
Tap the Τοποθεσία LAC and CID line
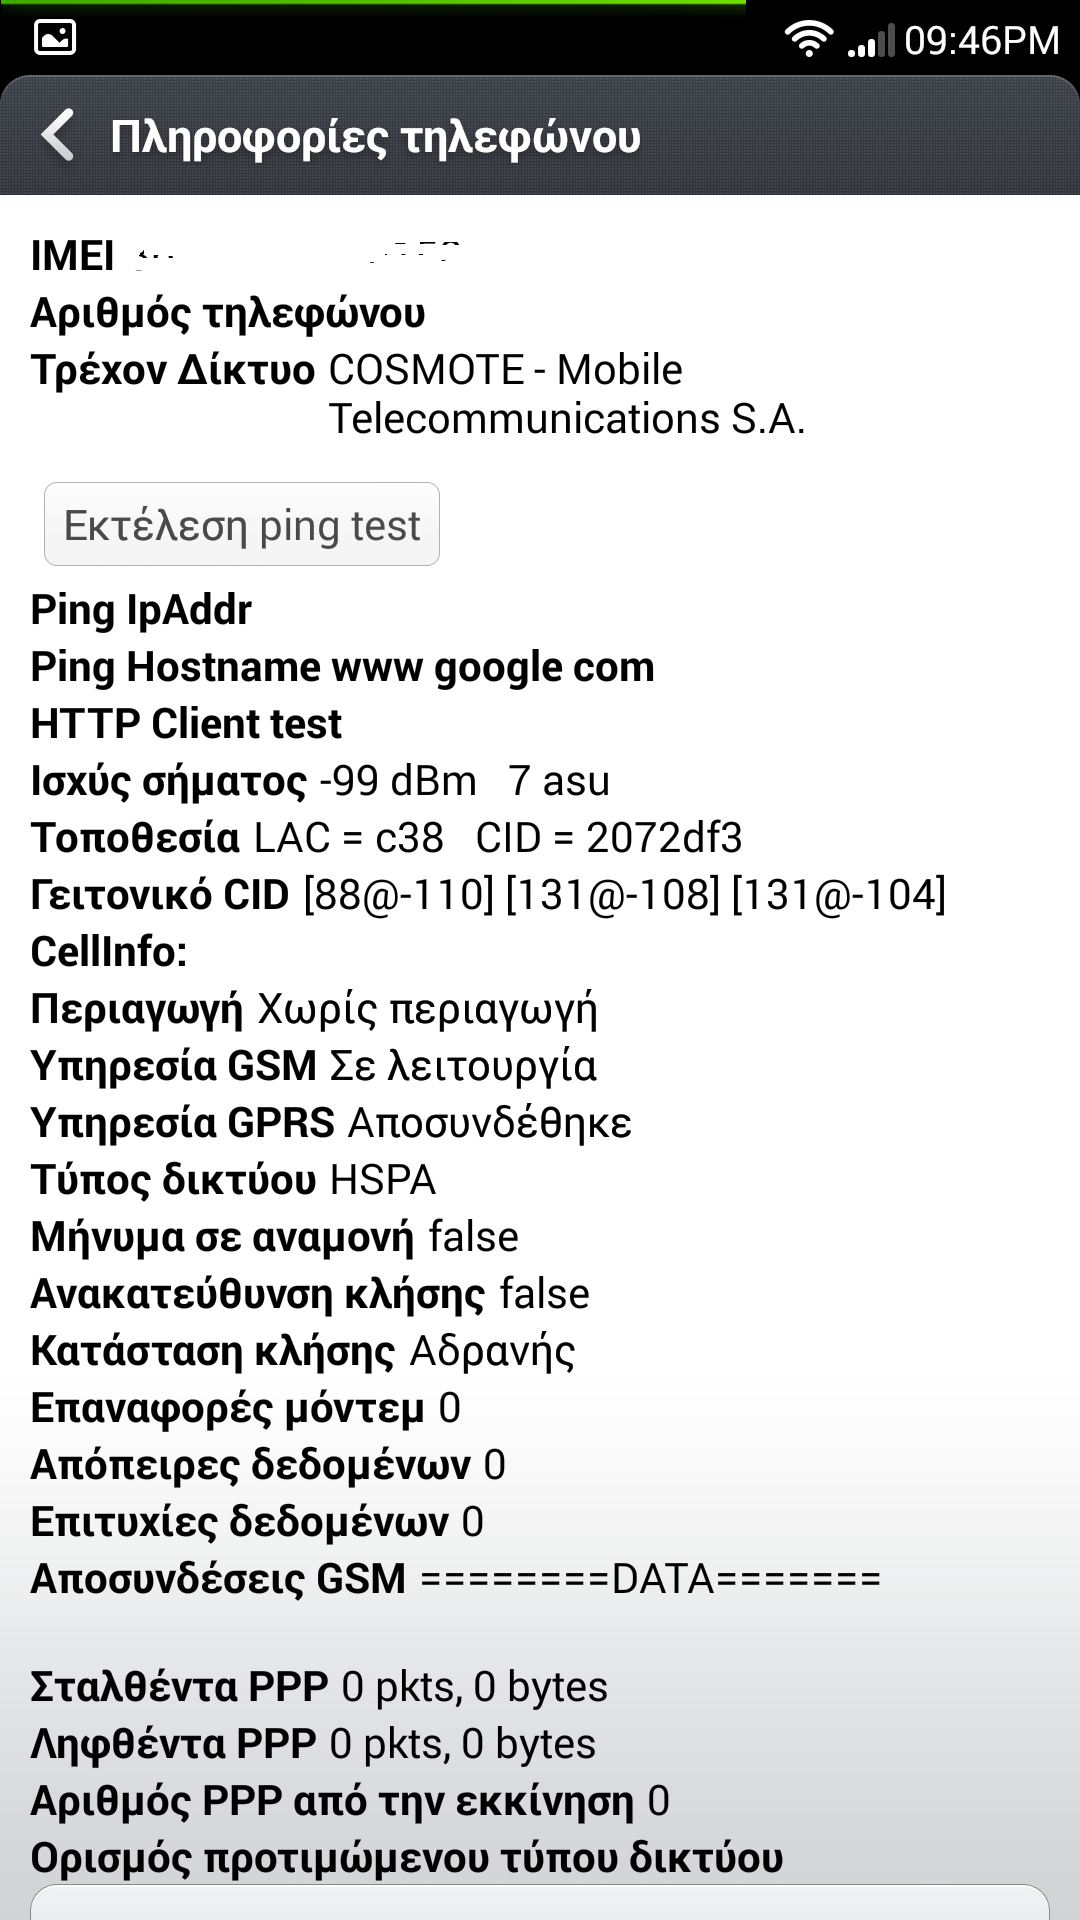386,838
